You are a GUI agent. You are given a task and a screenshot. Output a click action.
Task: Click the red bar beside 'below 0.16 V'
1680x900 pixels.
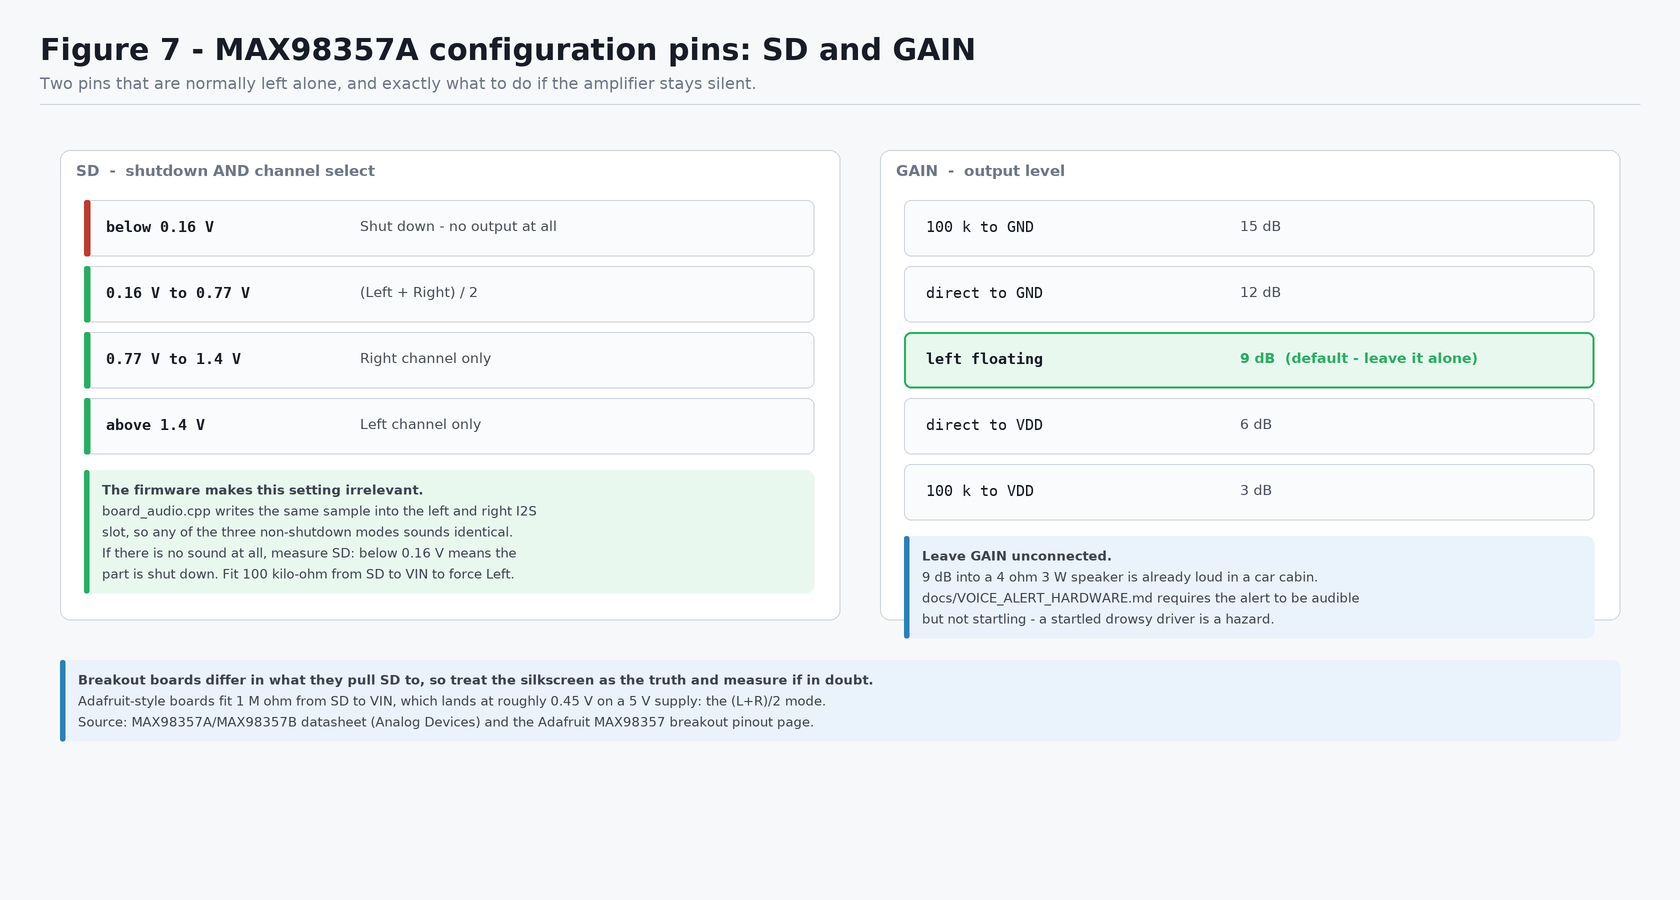pos(87,228)
